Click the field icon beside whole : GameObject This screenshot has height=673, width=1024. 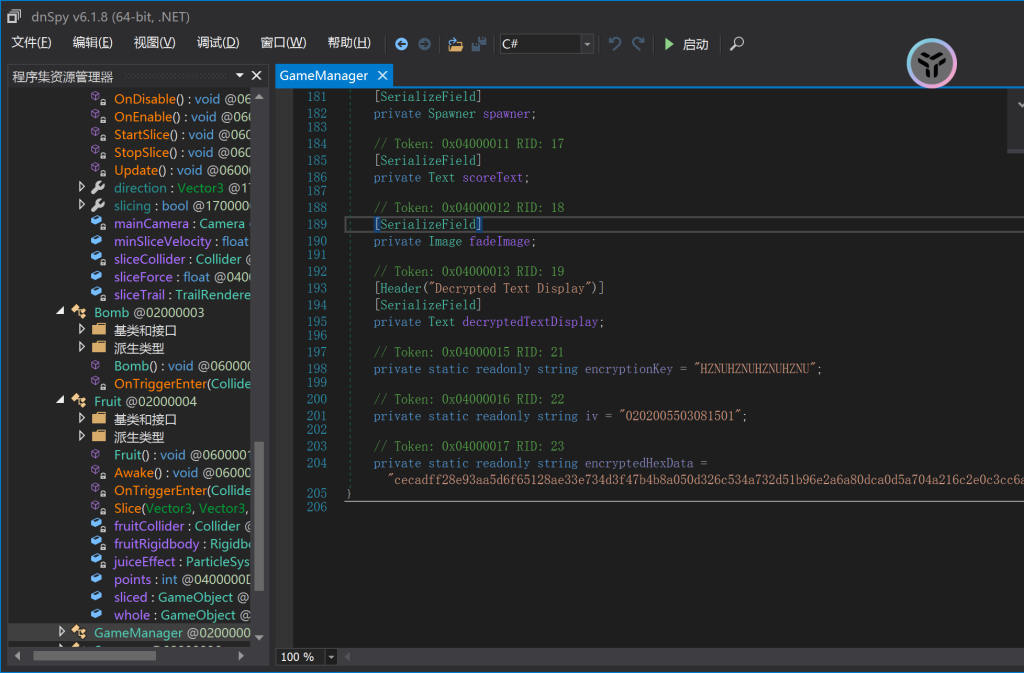tap(97, 614)
